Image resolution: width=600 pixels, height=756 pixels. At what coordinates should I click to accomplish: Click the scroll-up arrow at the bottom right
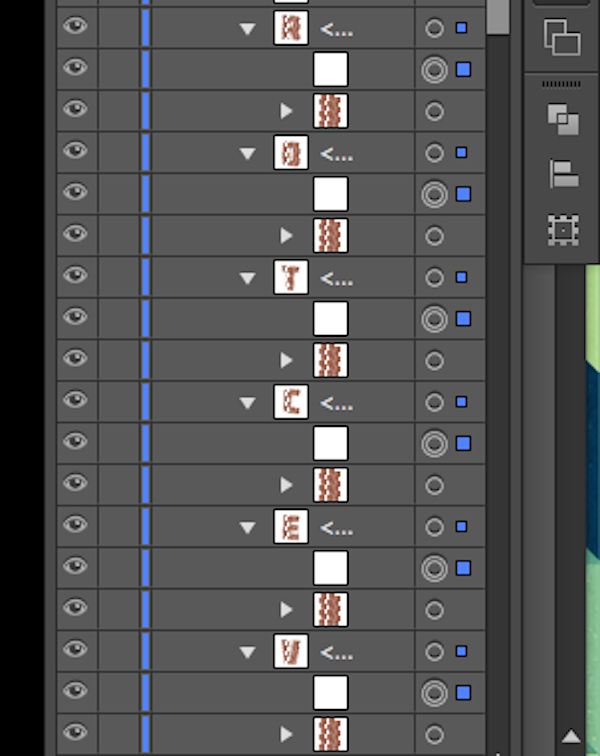tap(571, 737)
